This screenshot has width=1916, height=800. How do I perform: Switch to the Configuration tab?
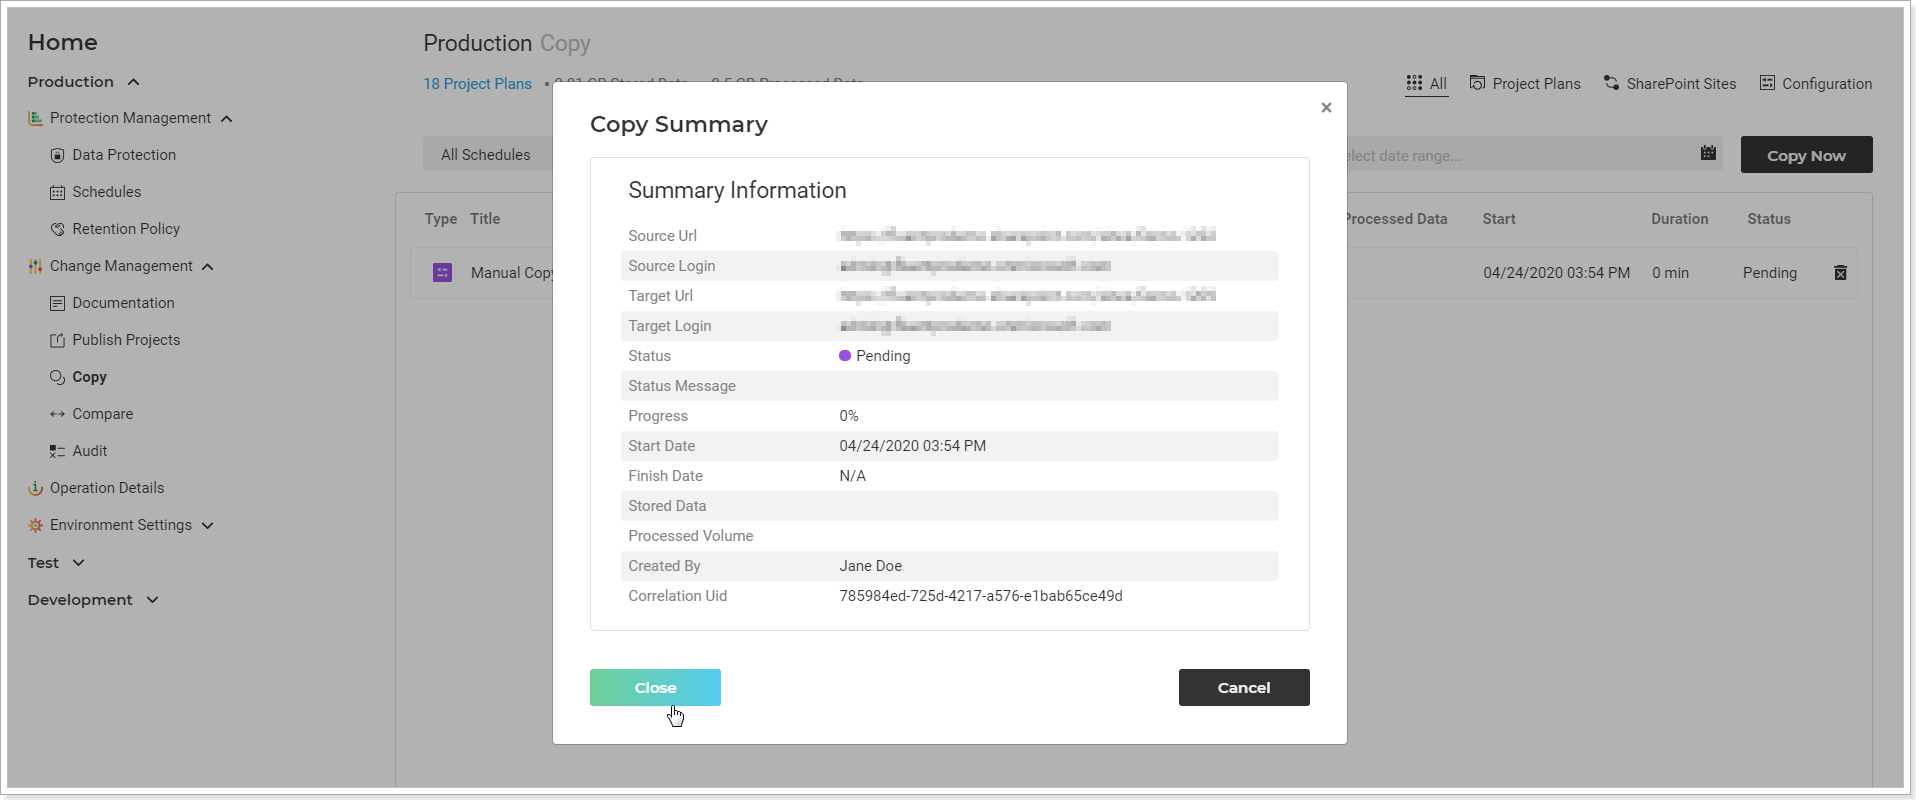1816,84
